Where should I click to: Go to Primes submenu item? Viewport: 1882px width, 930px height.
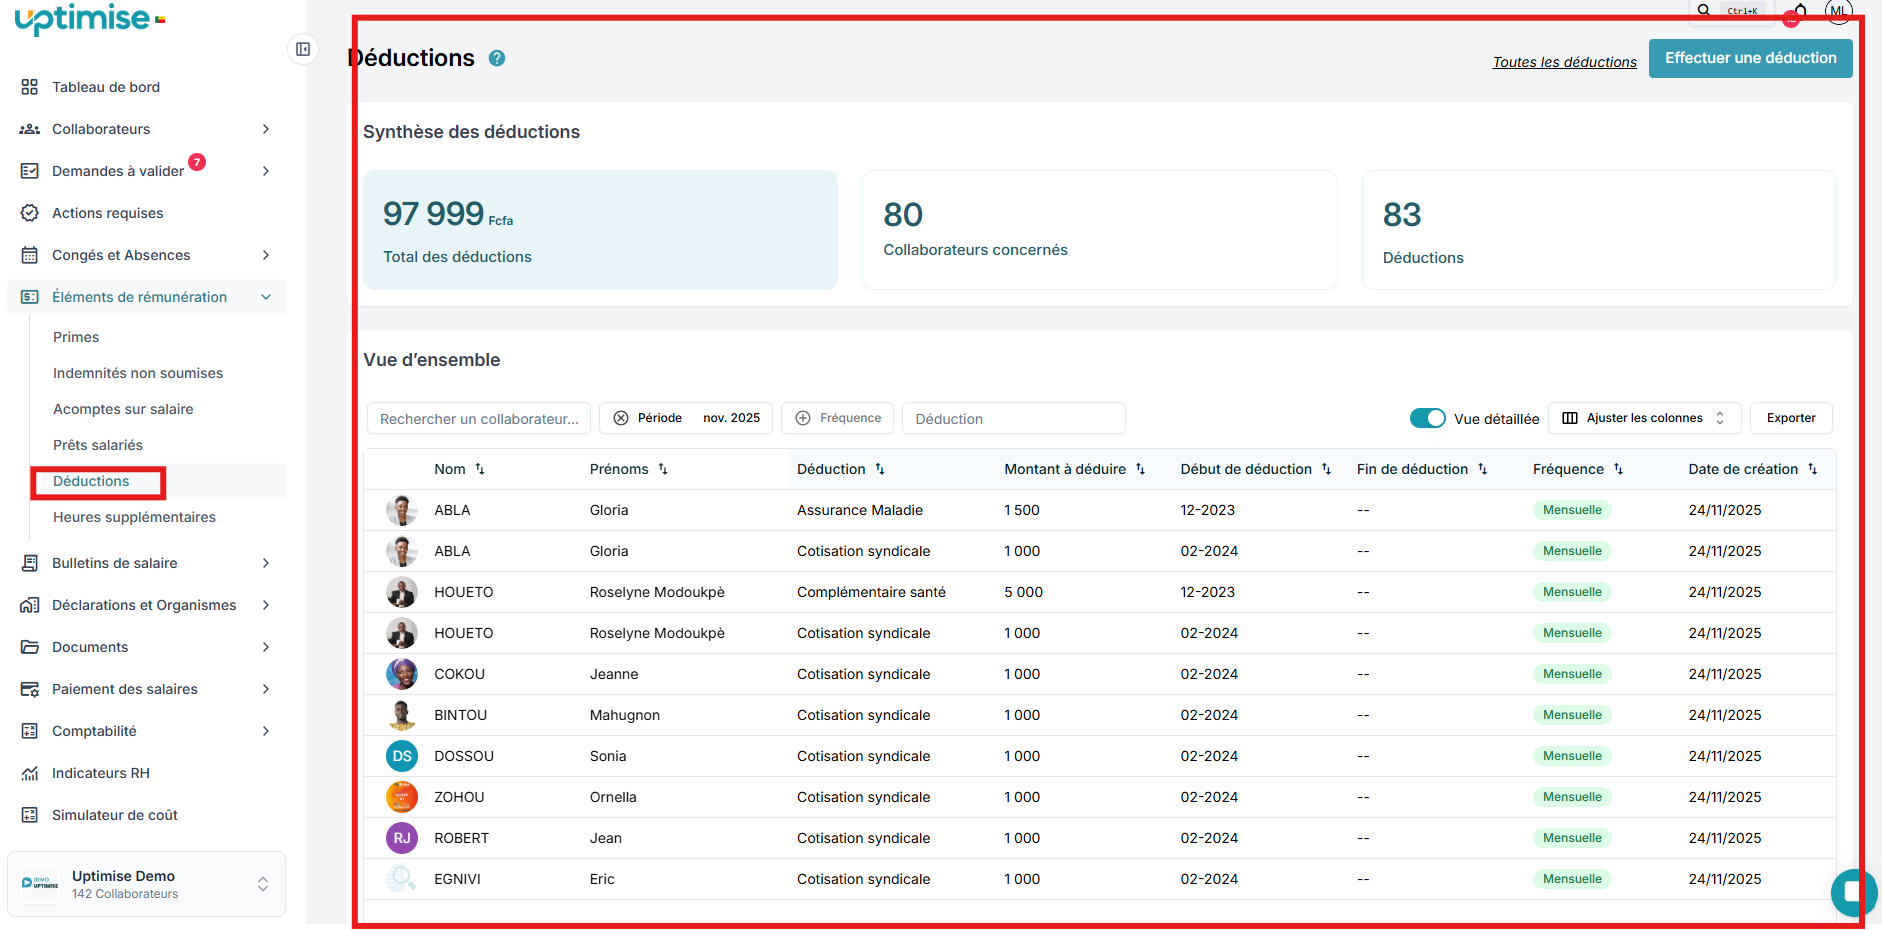[x=76, y=337]
